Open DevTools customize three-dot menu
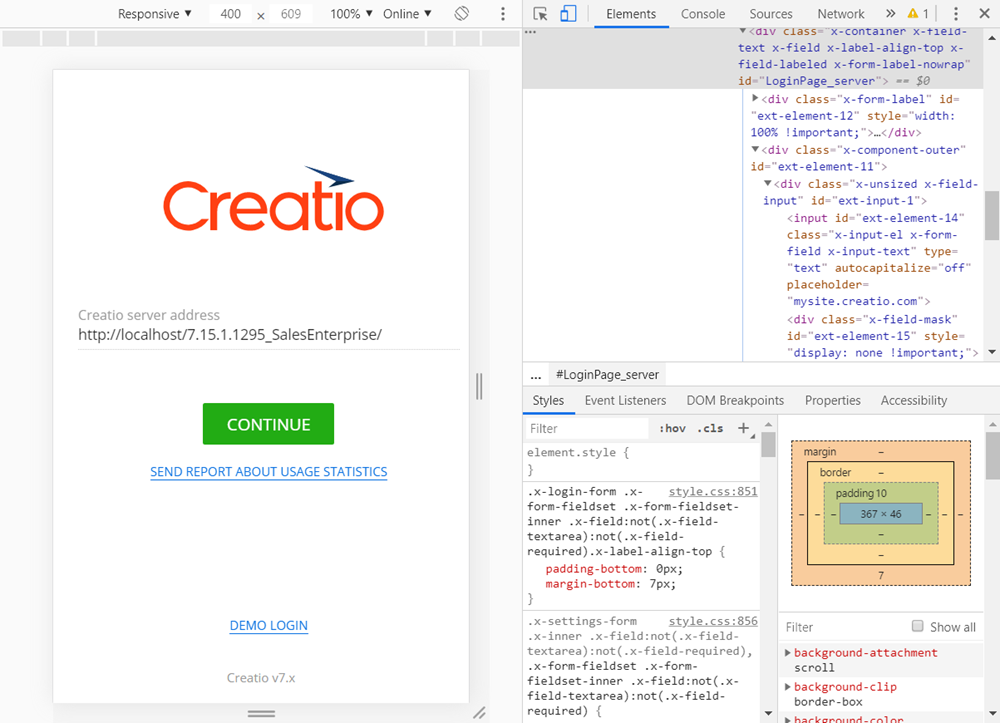 (955, 14)
